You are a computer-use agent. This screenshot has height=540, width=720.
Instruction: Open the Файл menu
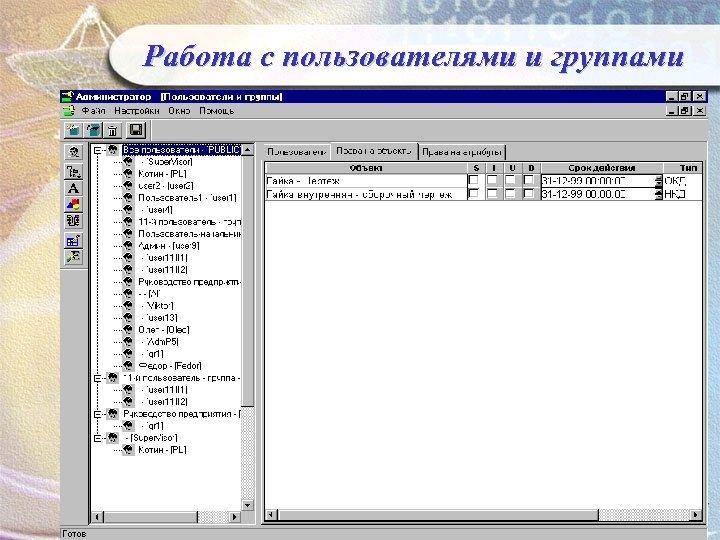pos(94,111)
